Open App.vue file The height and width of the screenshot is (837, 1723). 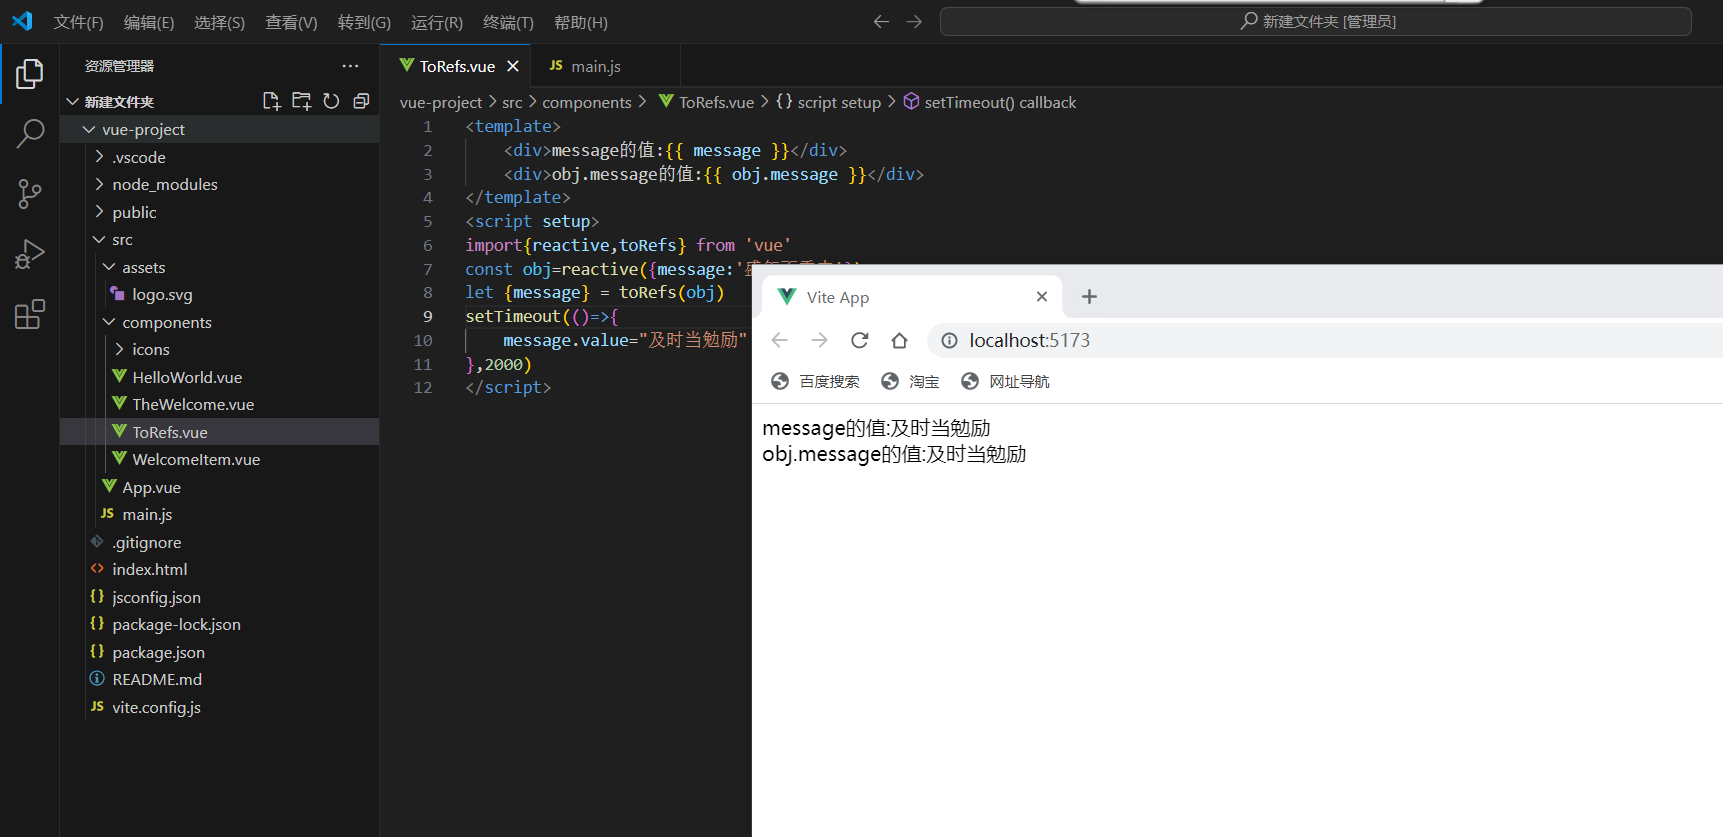pyautogui.click(x=219, y=487)
